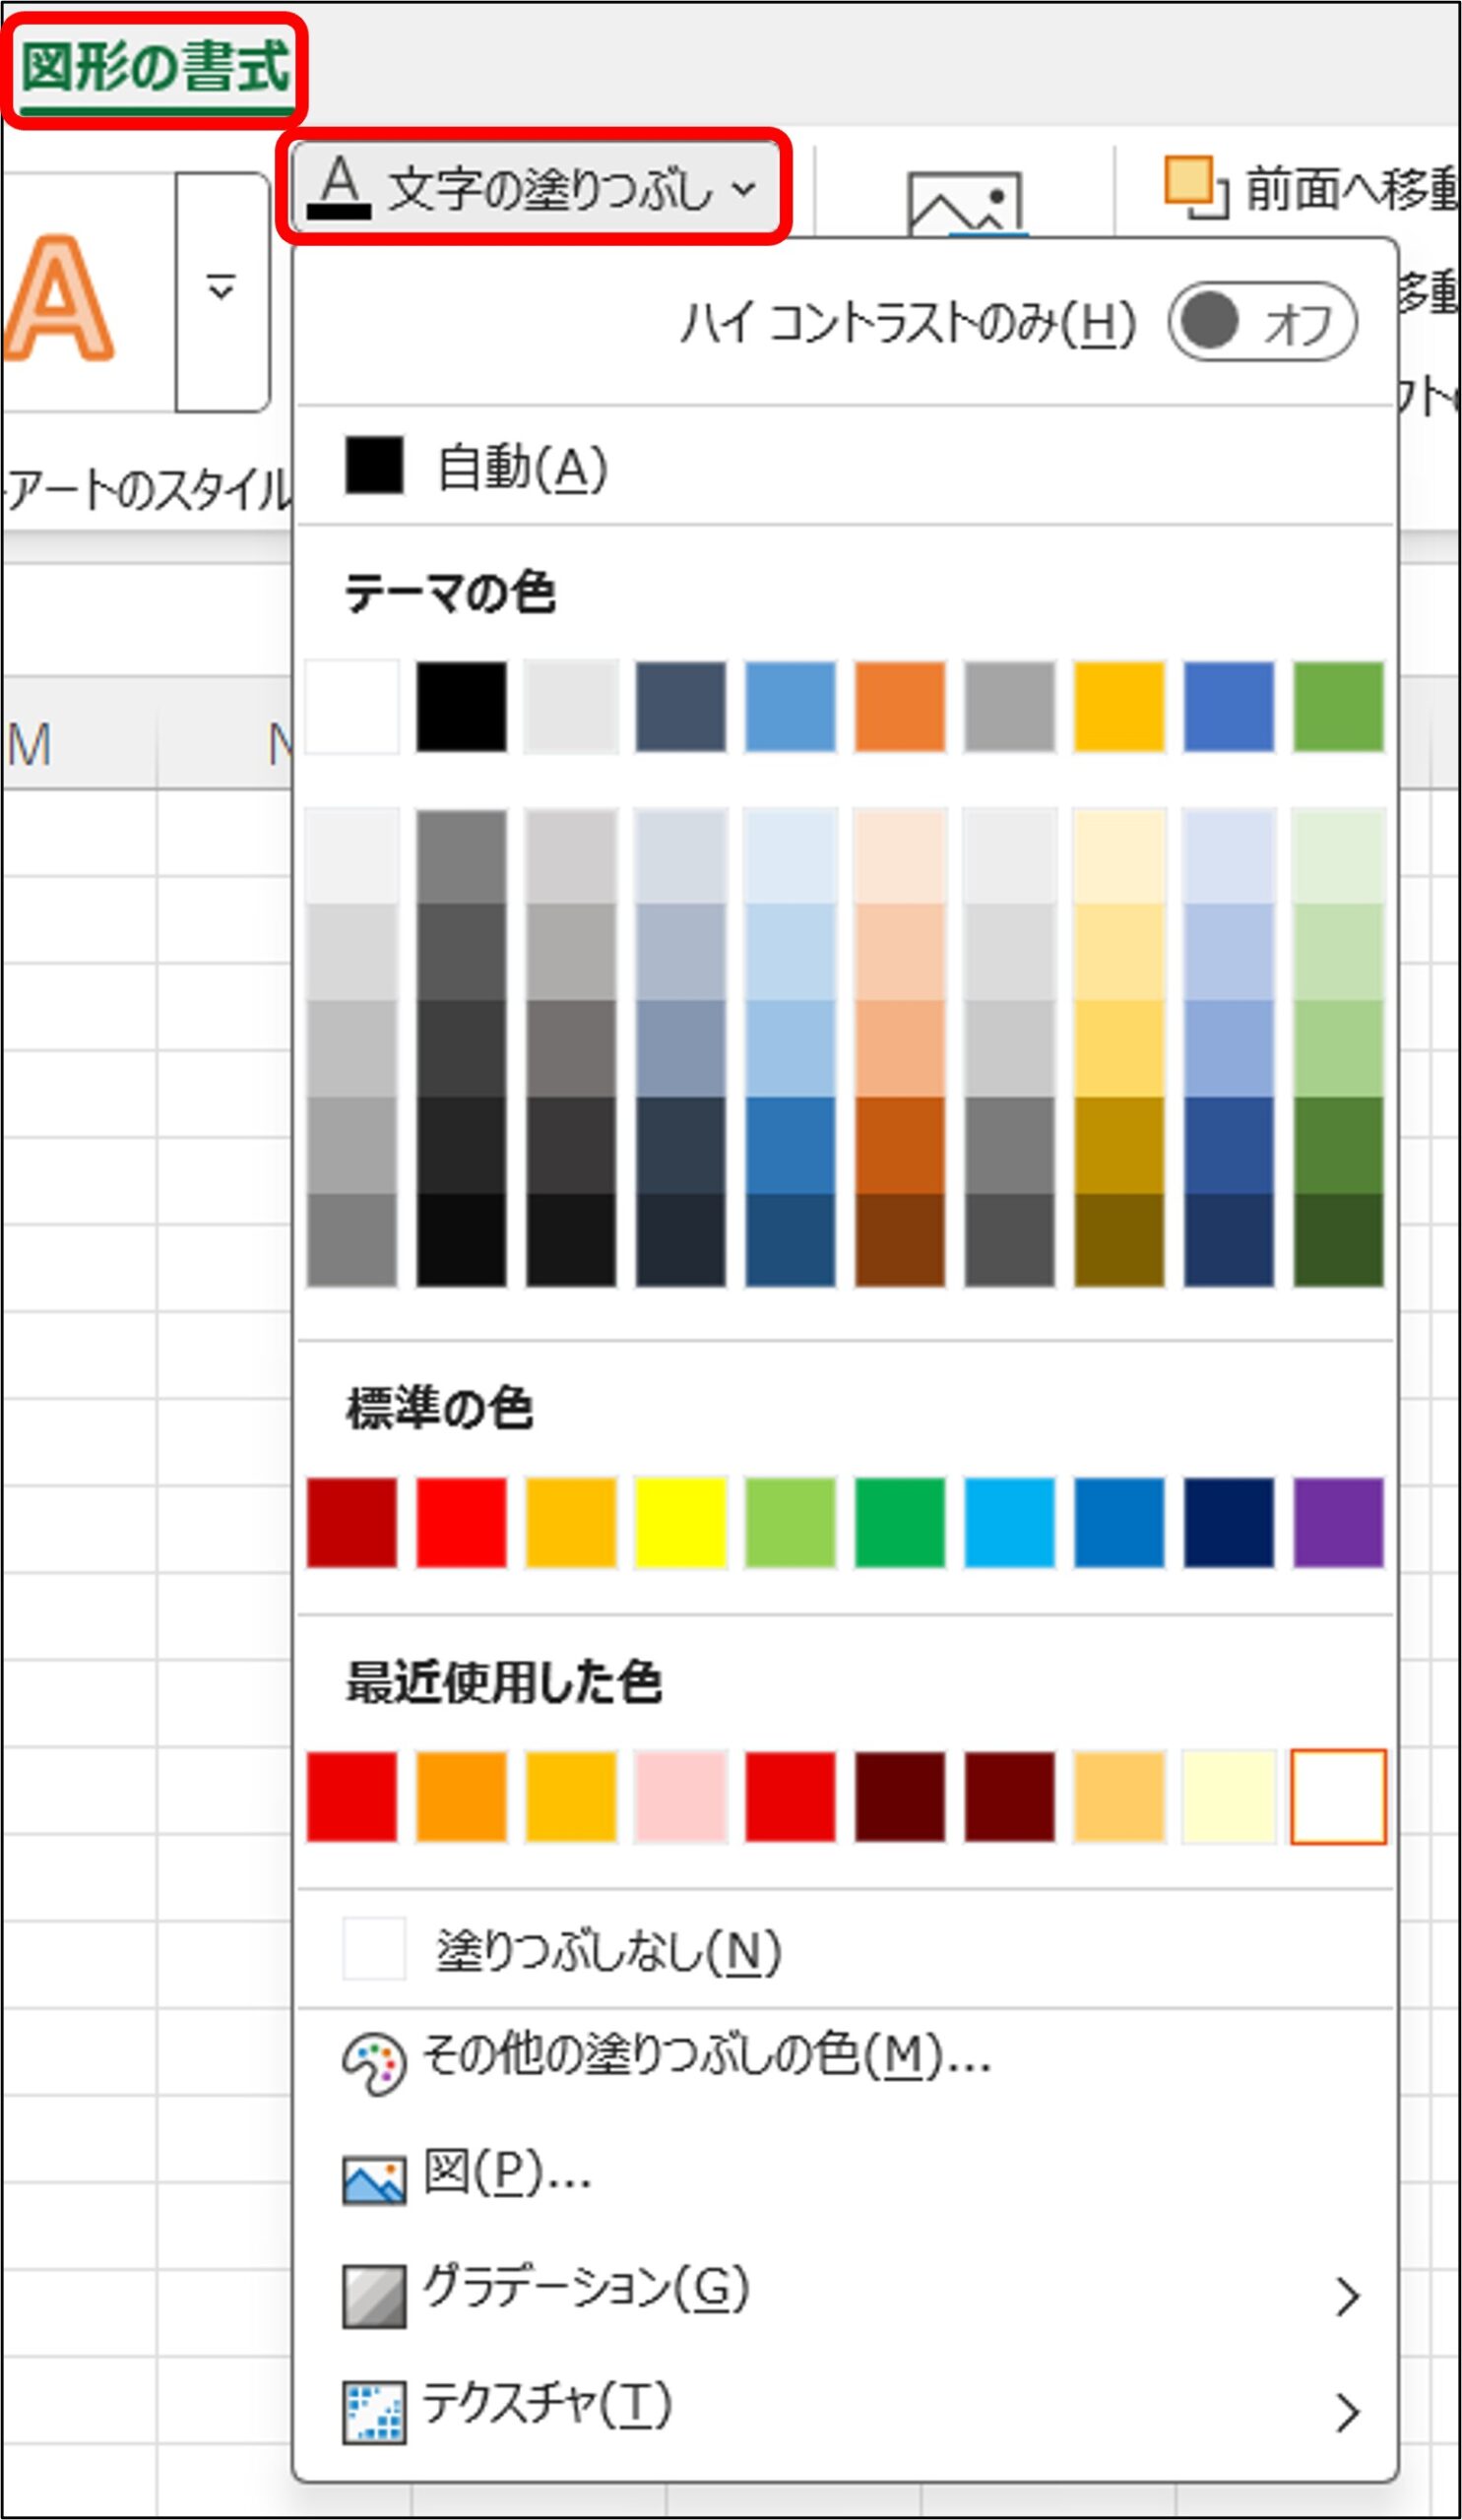Expand the テクスチャ submenu arrow
The image size is (1462, 2520).
[1347, 2411]
